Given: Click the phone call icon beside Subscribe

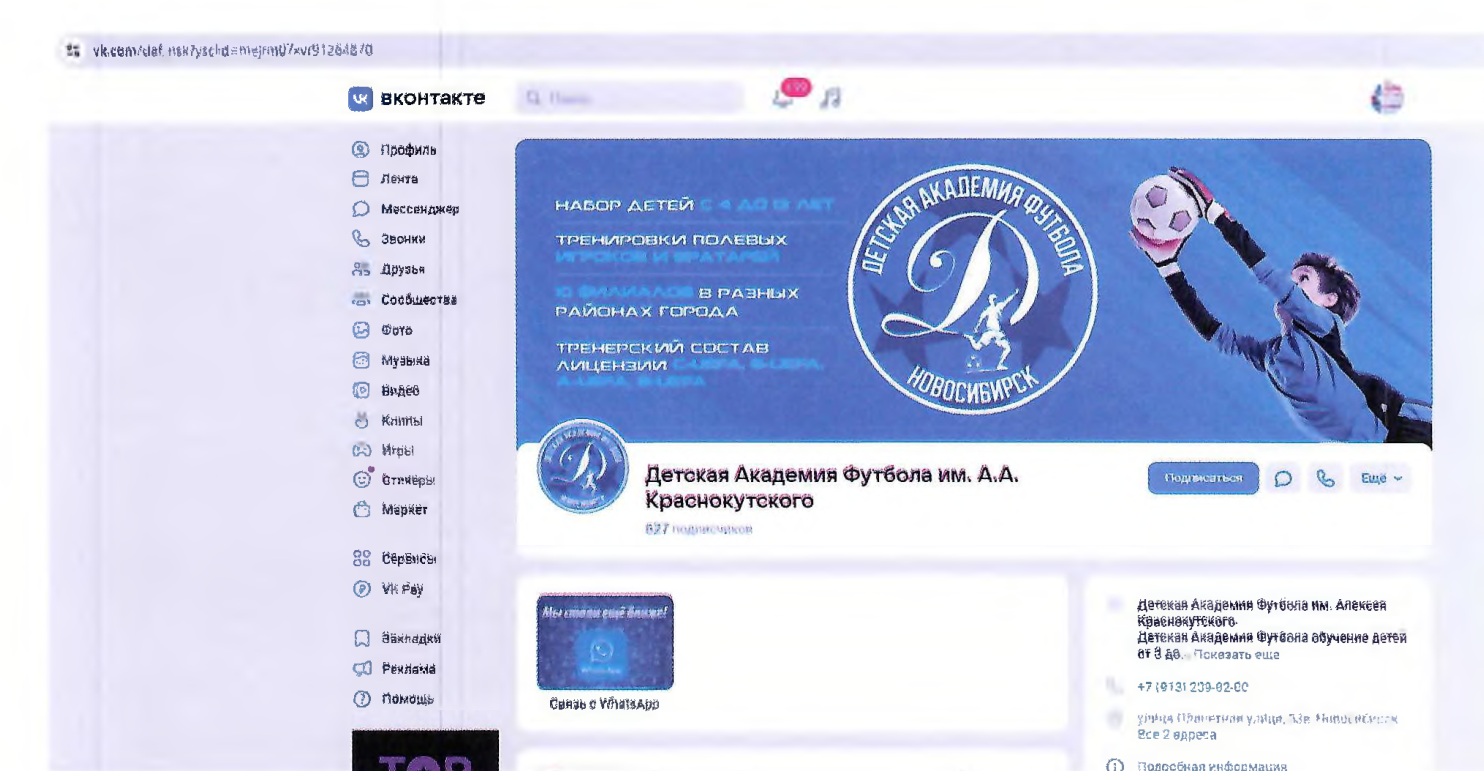Looking at the screenshot, I should (x=1325, y=478).
